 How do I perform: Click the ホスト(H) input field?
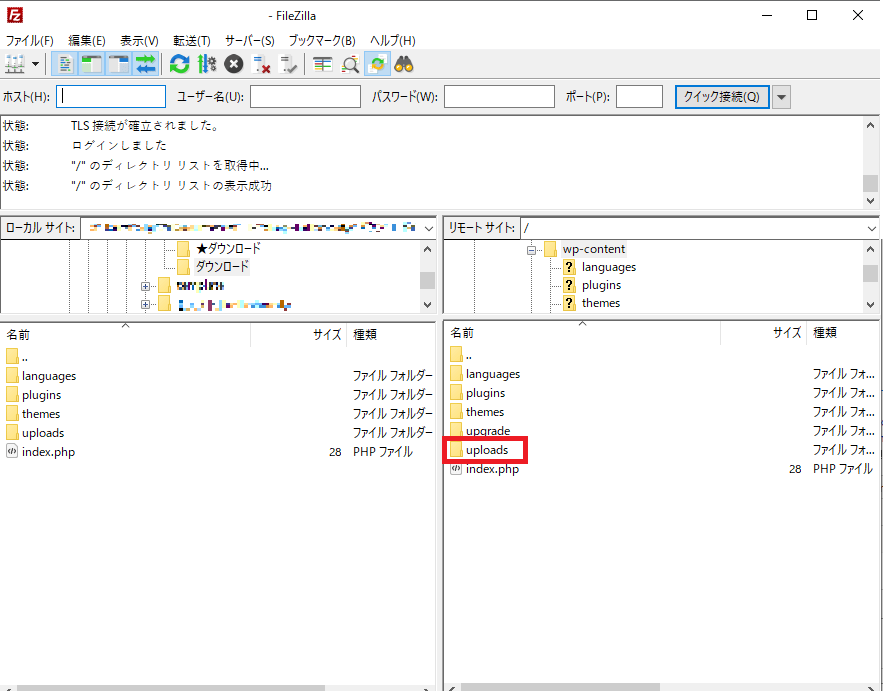111,97
